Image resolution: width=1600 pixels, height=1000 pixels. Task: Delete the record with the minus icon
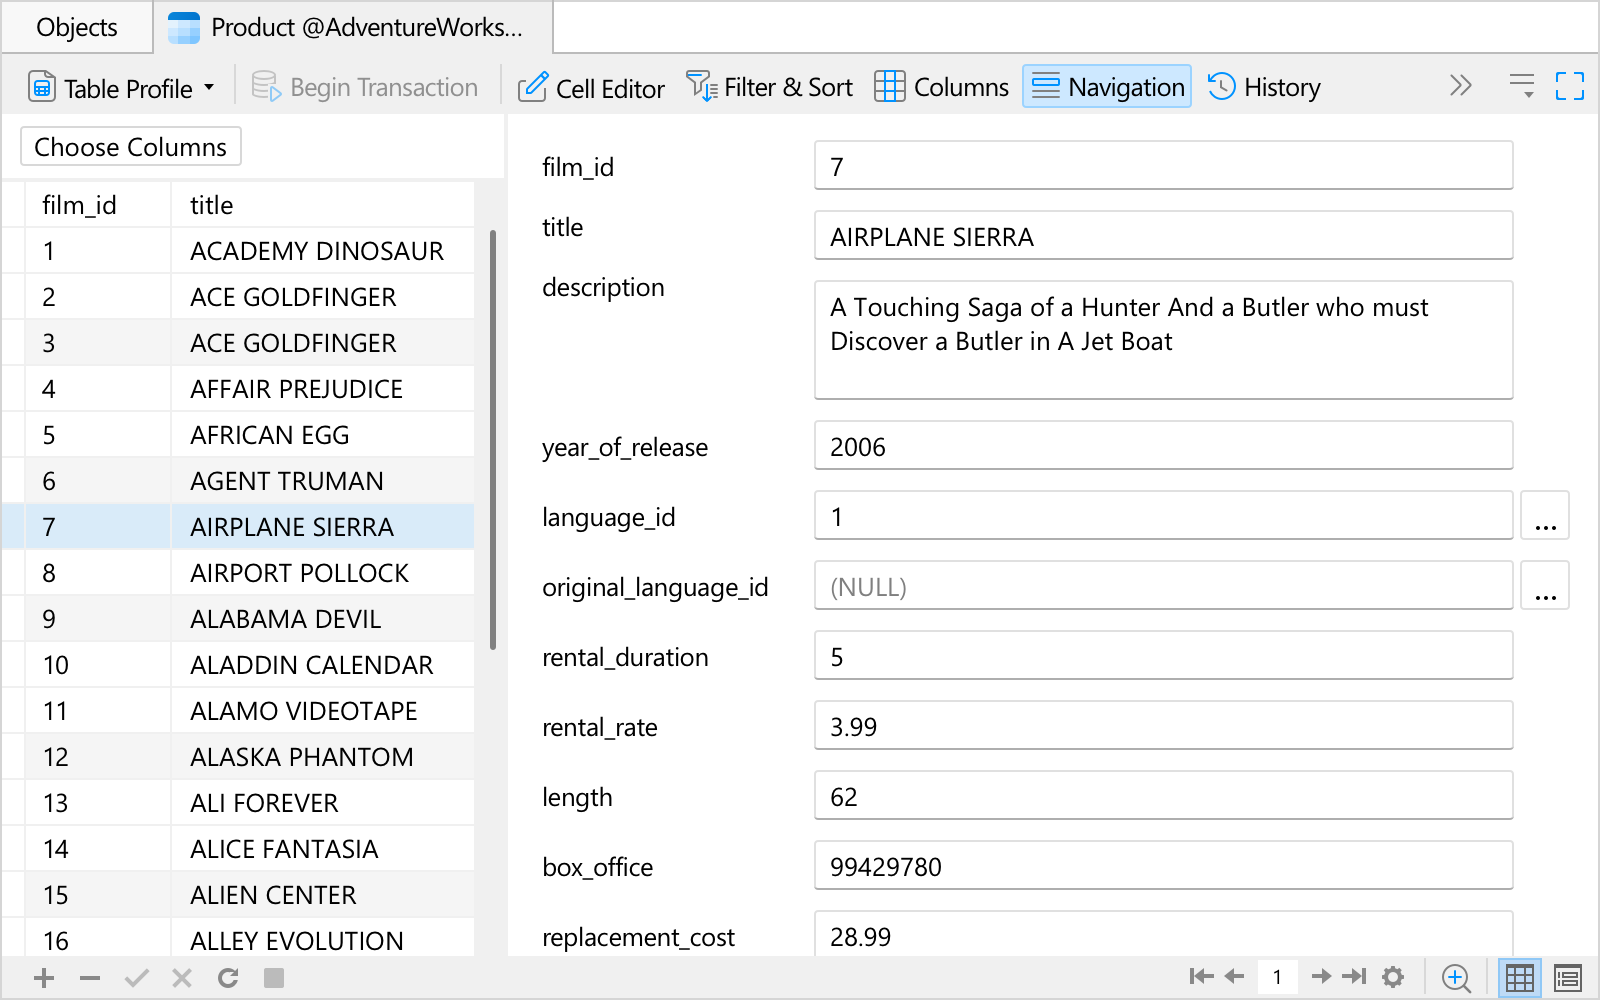(90, 978)
